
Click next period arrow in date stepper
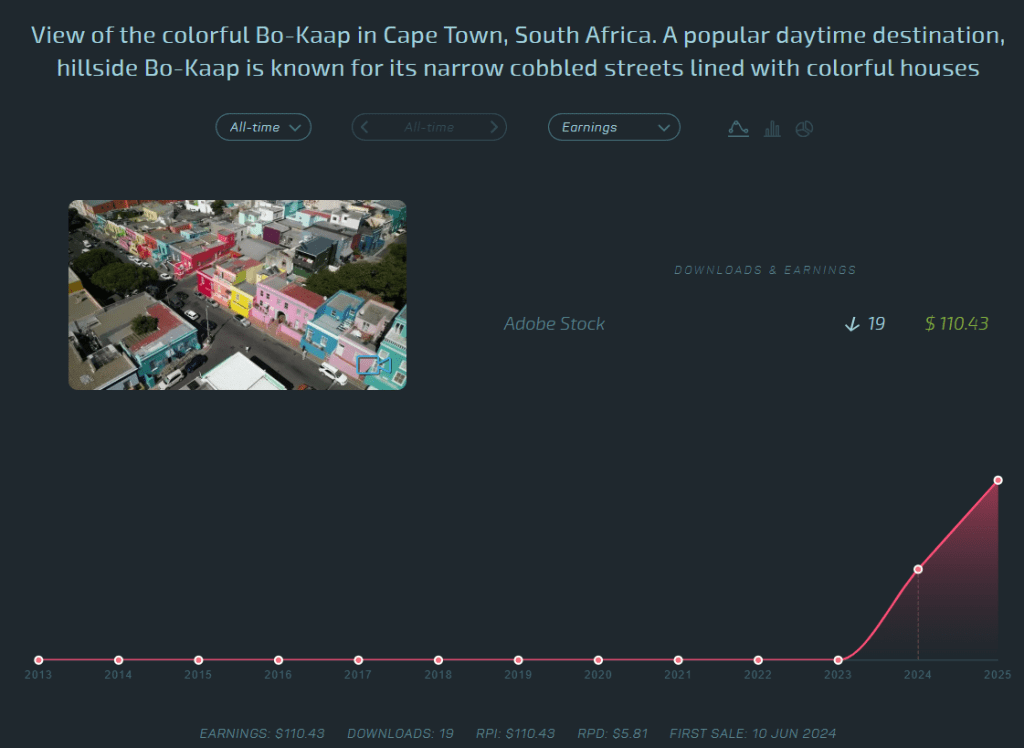(x=494, y=127)
